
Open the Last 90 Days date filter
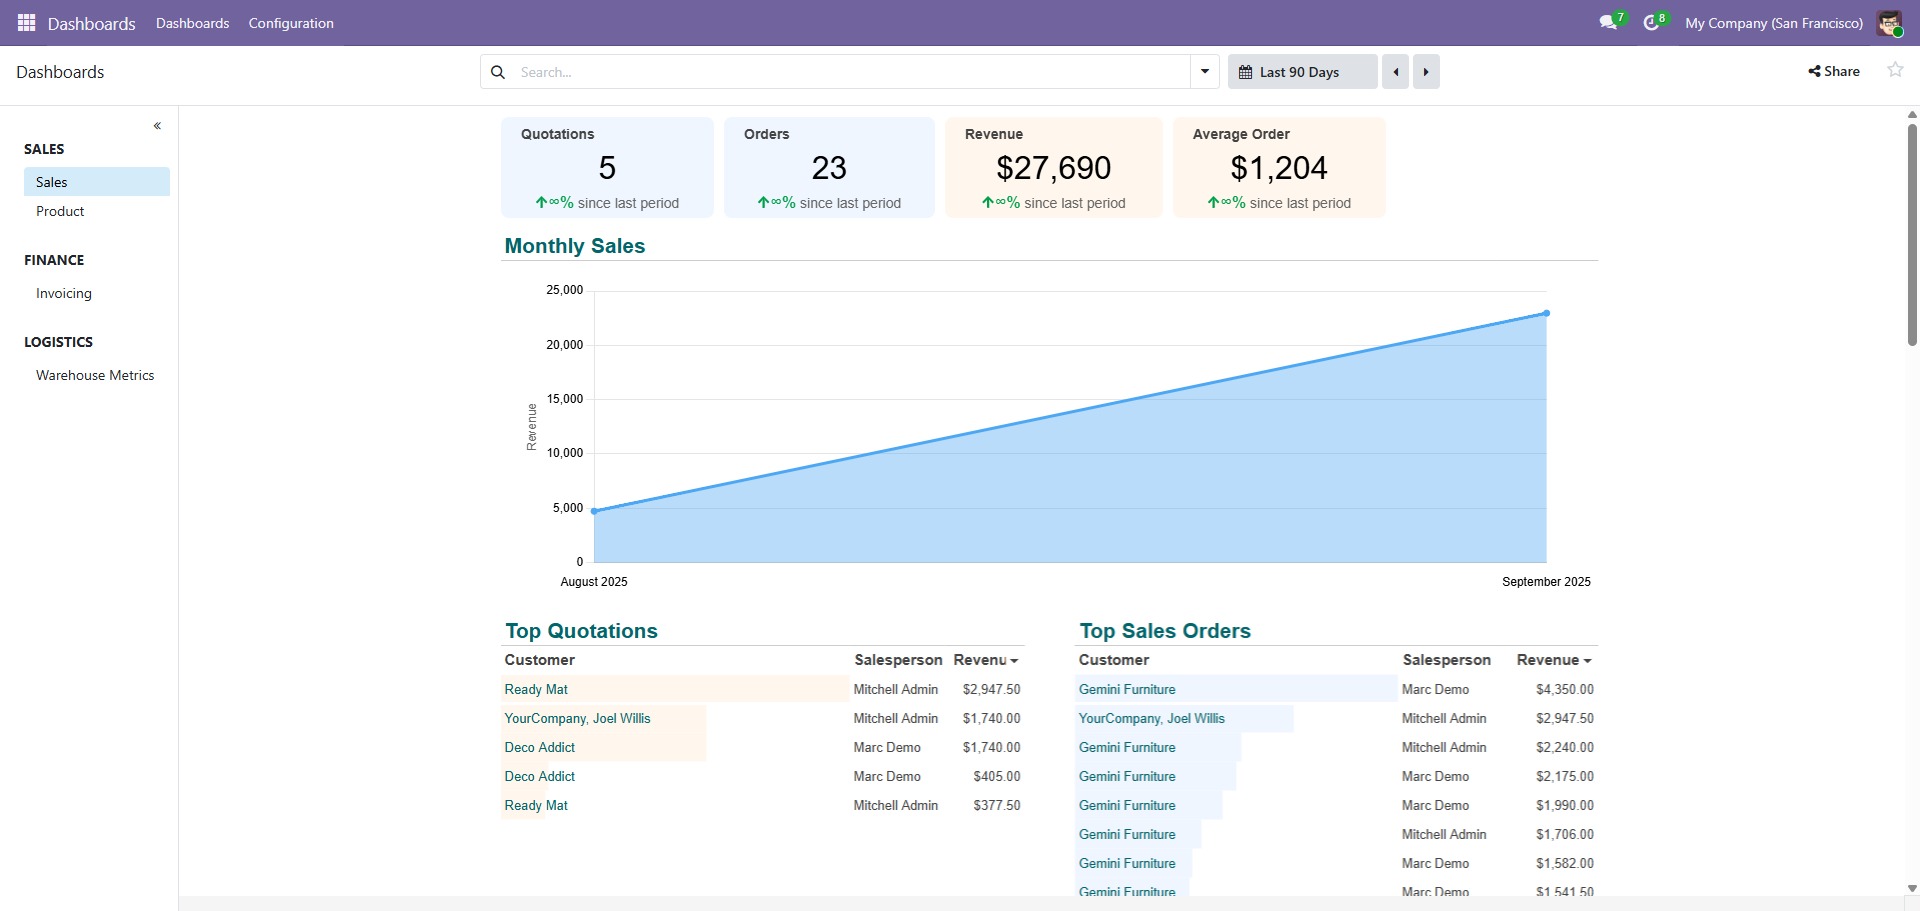1302,72
